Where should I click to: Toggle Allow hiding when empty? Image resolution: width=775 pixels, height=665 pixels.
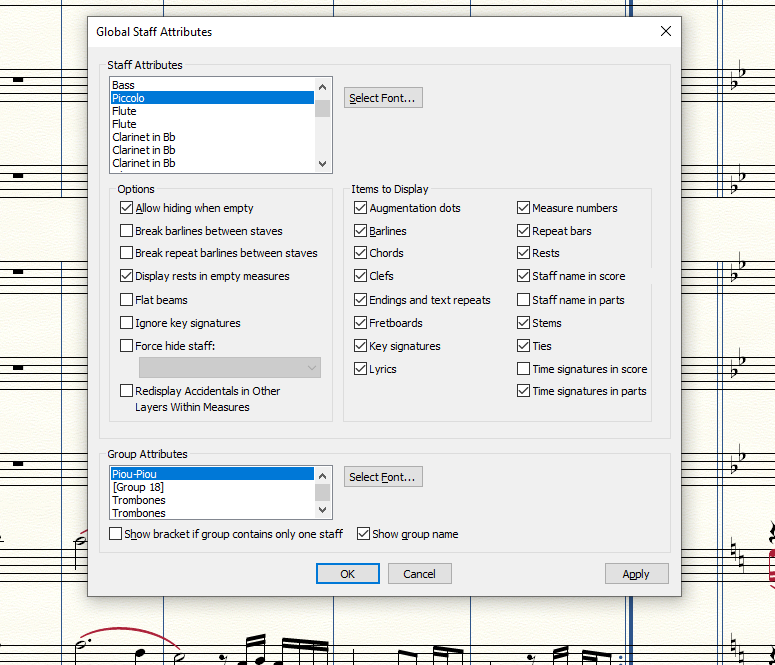coord(127,208)
